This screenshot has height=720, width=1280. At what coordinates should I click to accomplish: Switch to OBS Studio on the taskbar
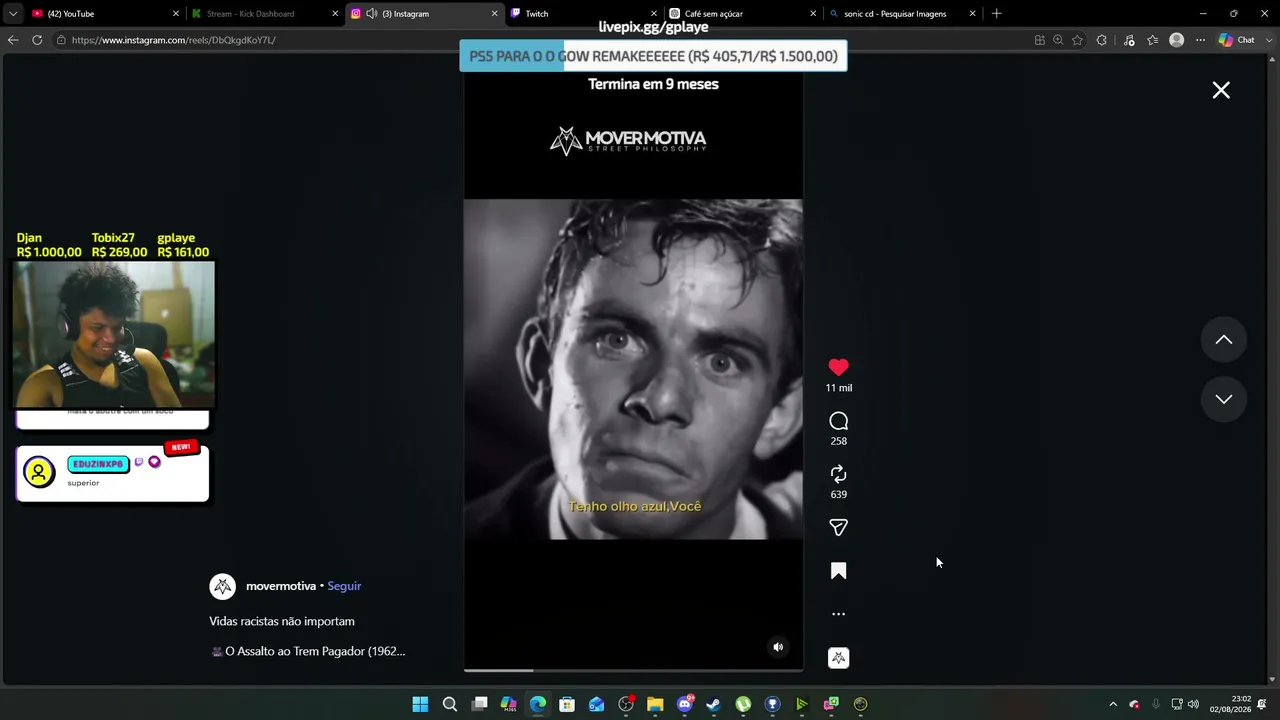tap(626, 704)
